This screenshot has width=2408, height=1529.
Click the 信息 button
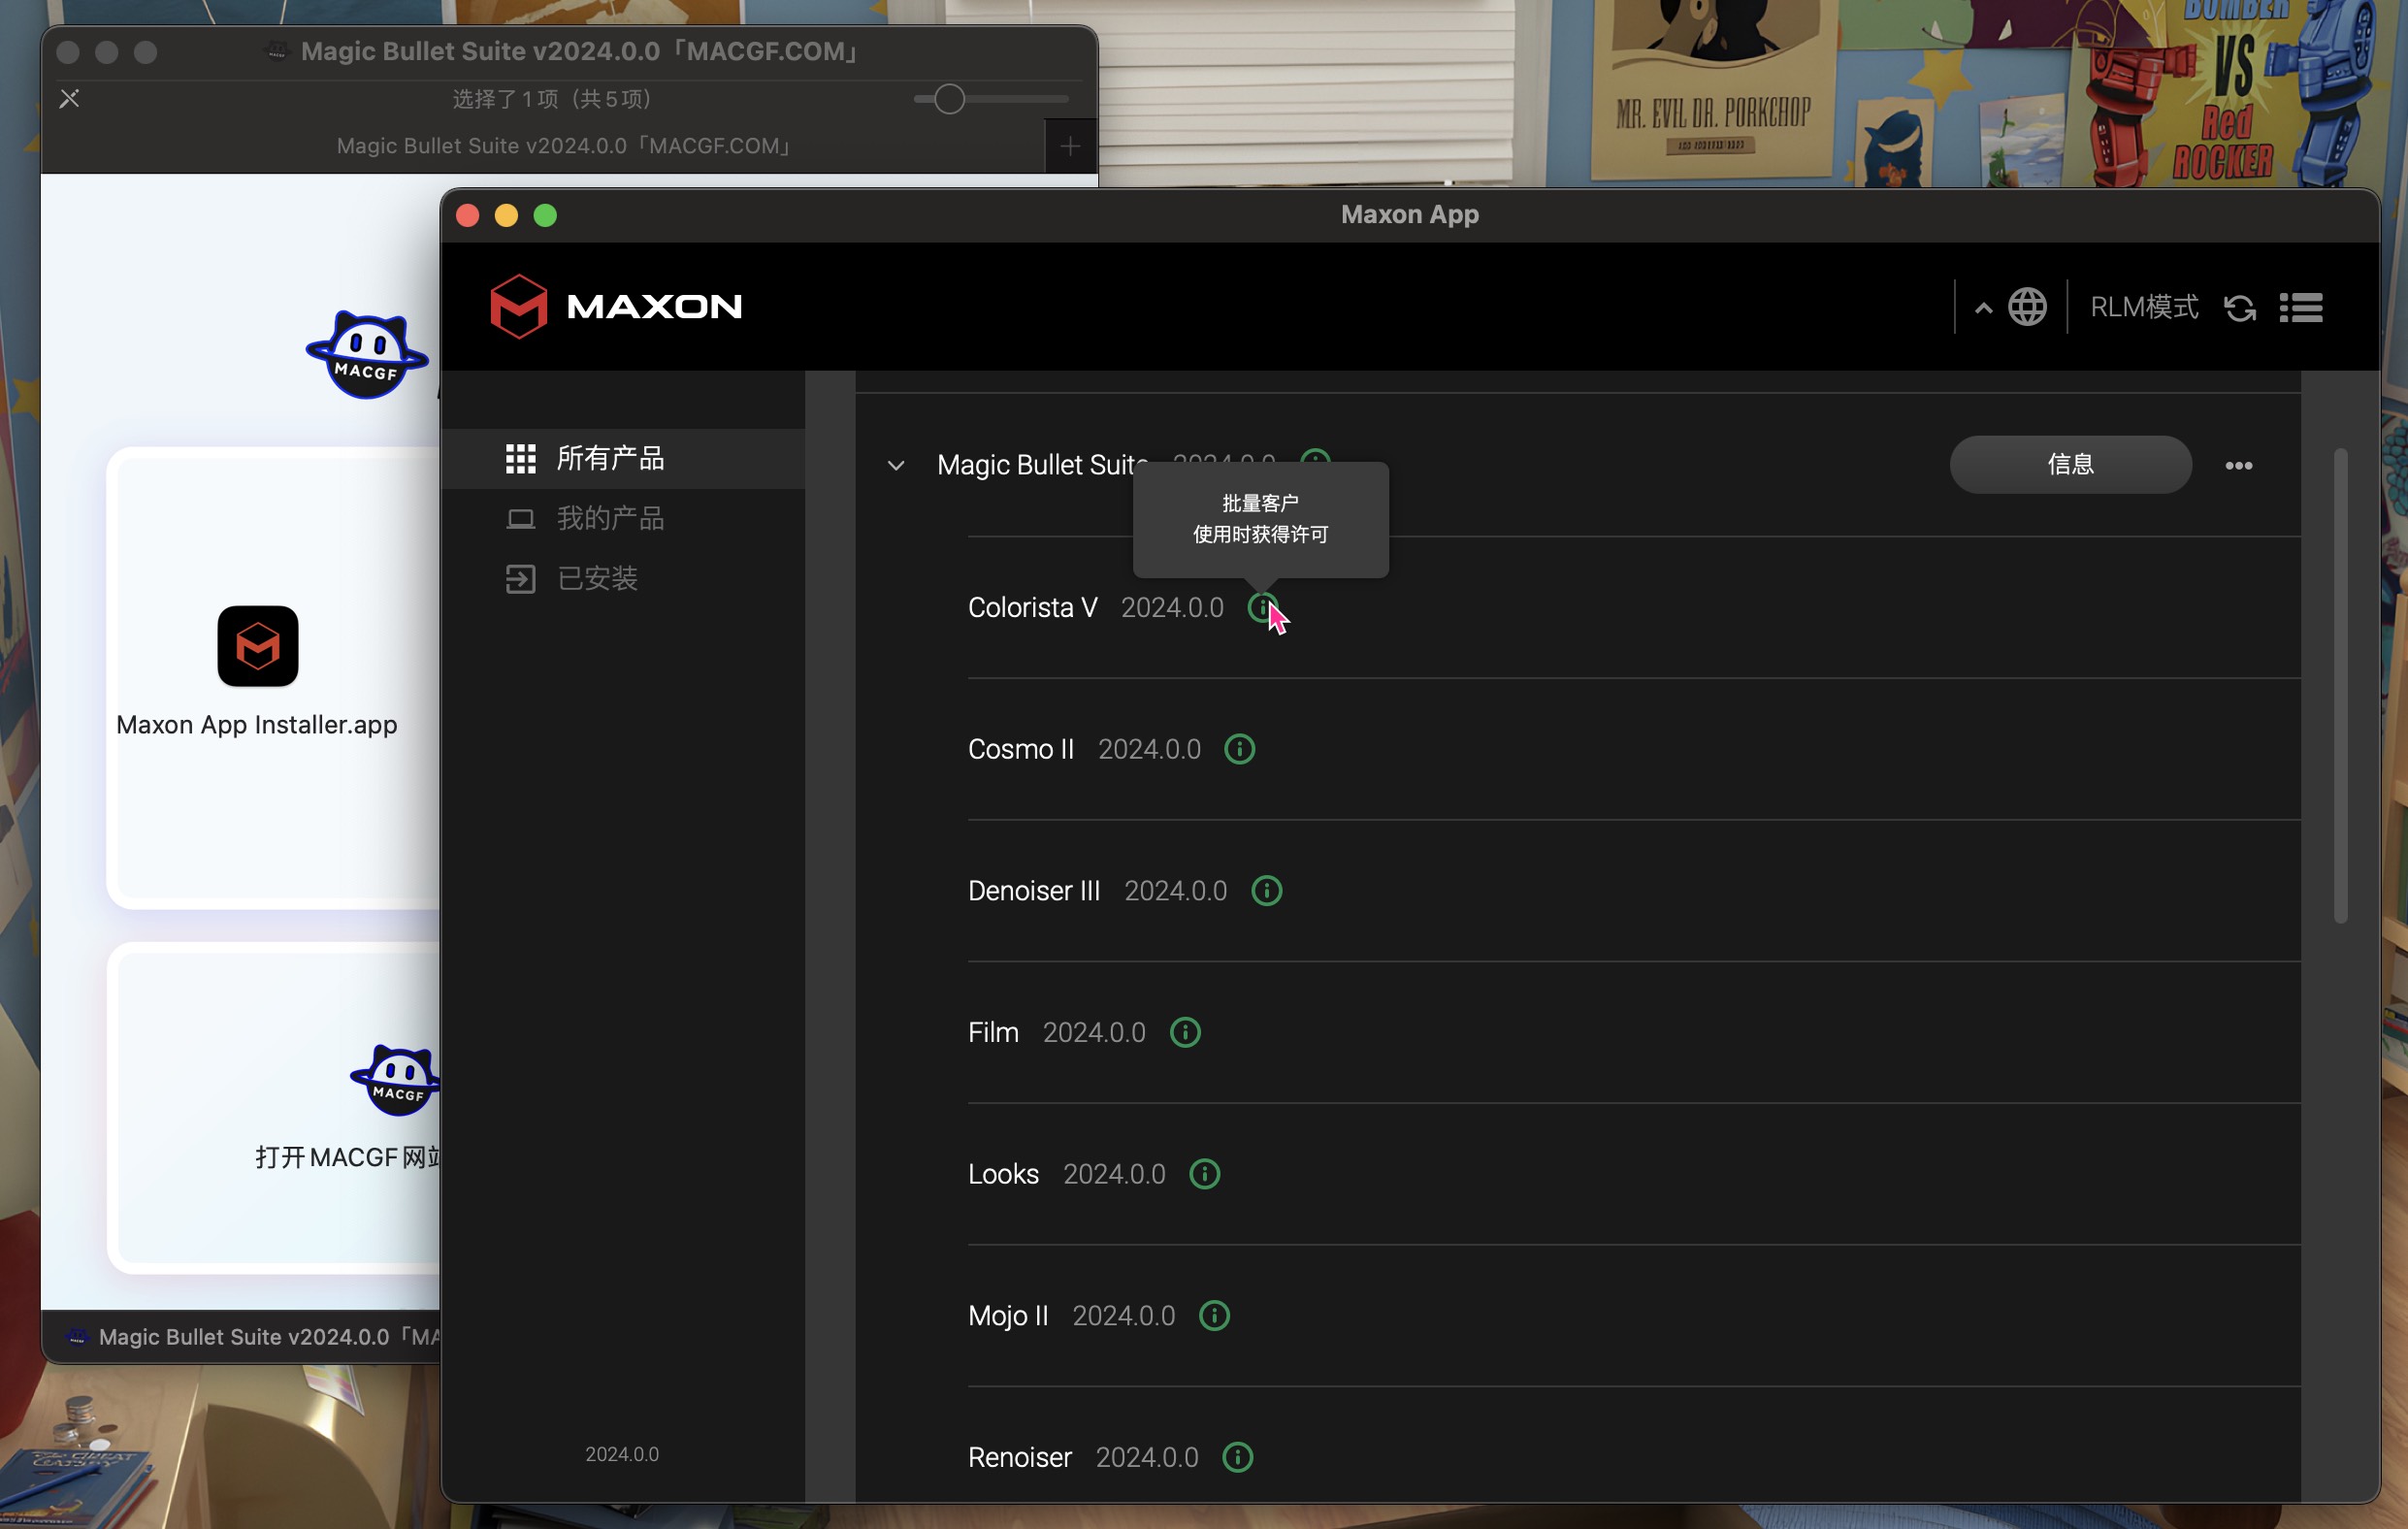tap(2070, 464)
